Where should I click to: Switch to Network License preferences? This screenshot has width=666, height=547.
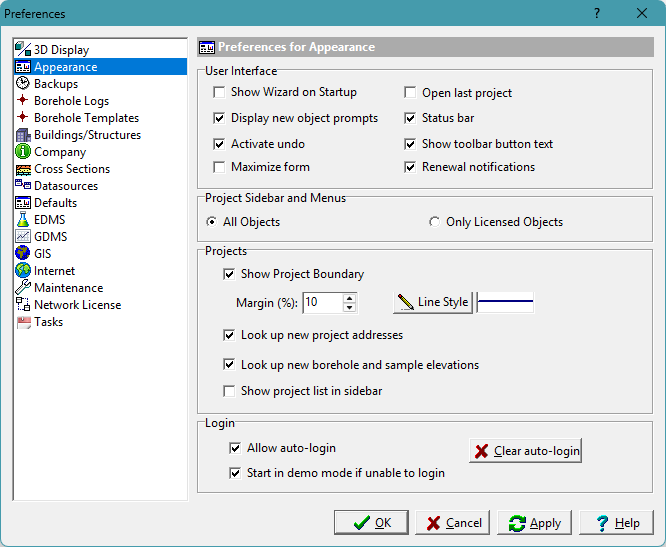77,305
